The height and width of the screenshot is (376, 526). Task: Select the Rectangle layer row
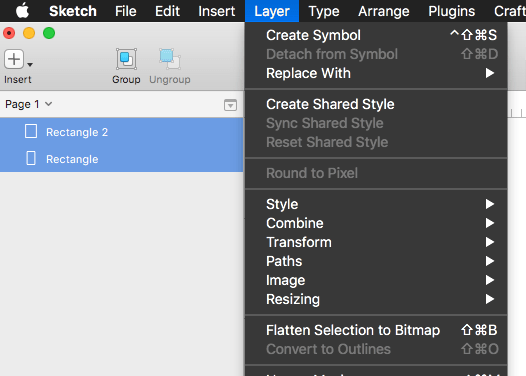click(x=121, y=159)
